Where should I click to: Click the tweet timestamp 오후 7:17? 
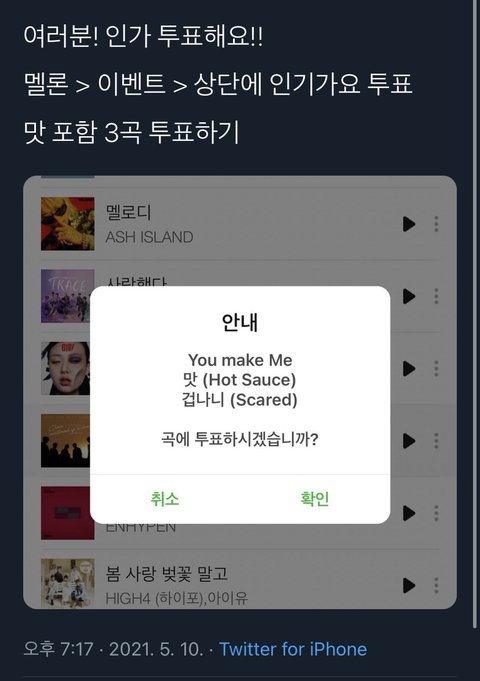(58, 649)
